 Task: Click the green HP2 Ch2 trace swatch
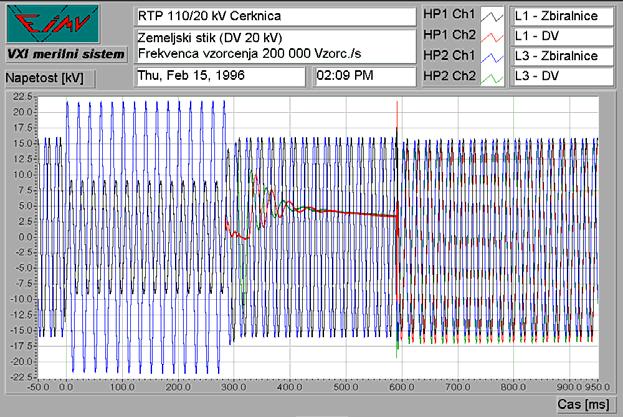(x=492, y=77)
